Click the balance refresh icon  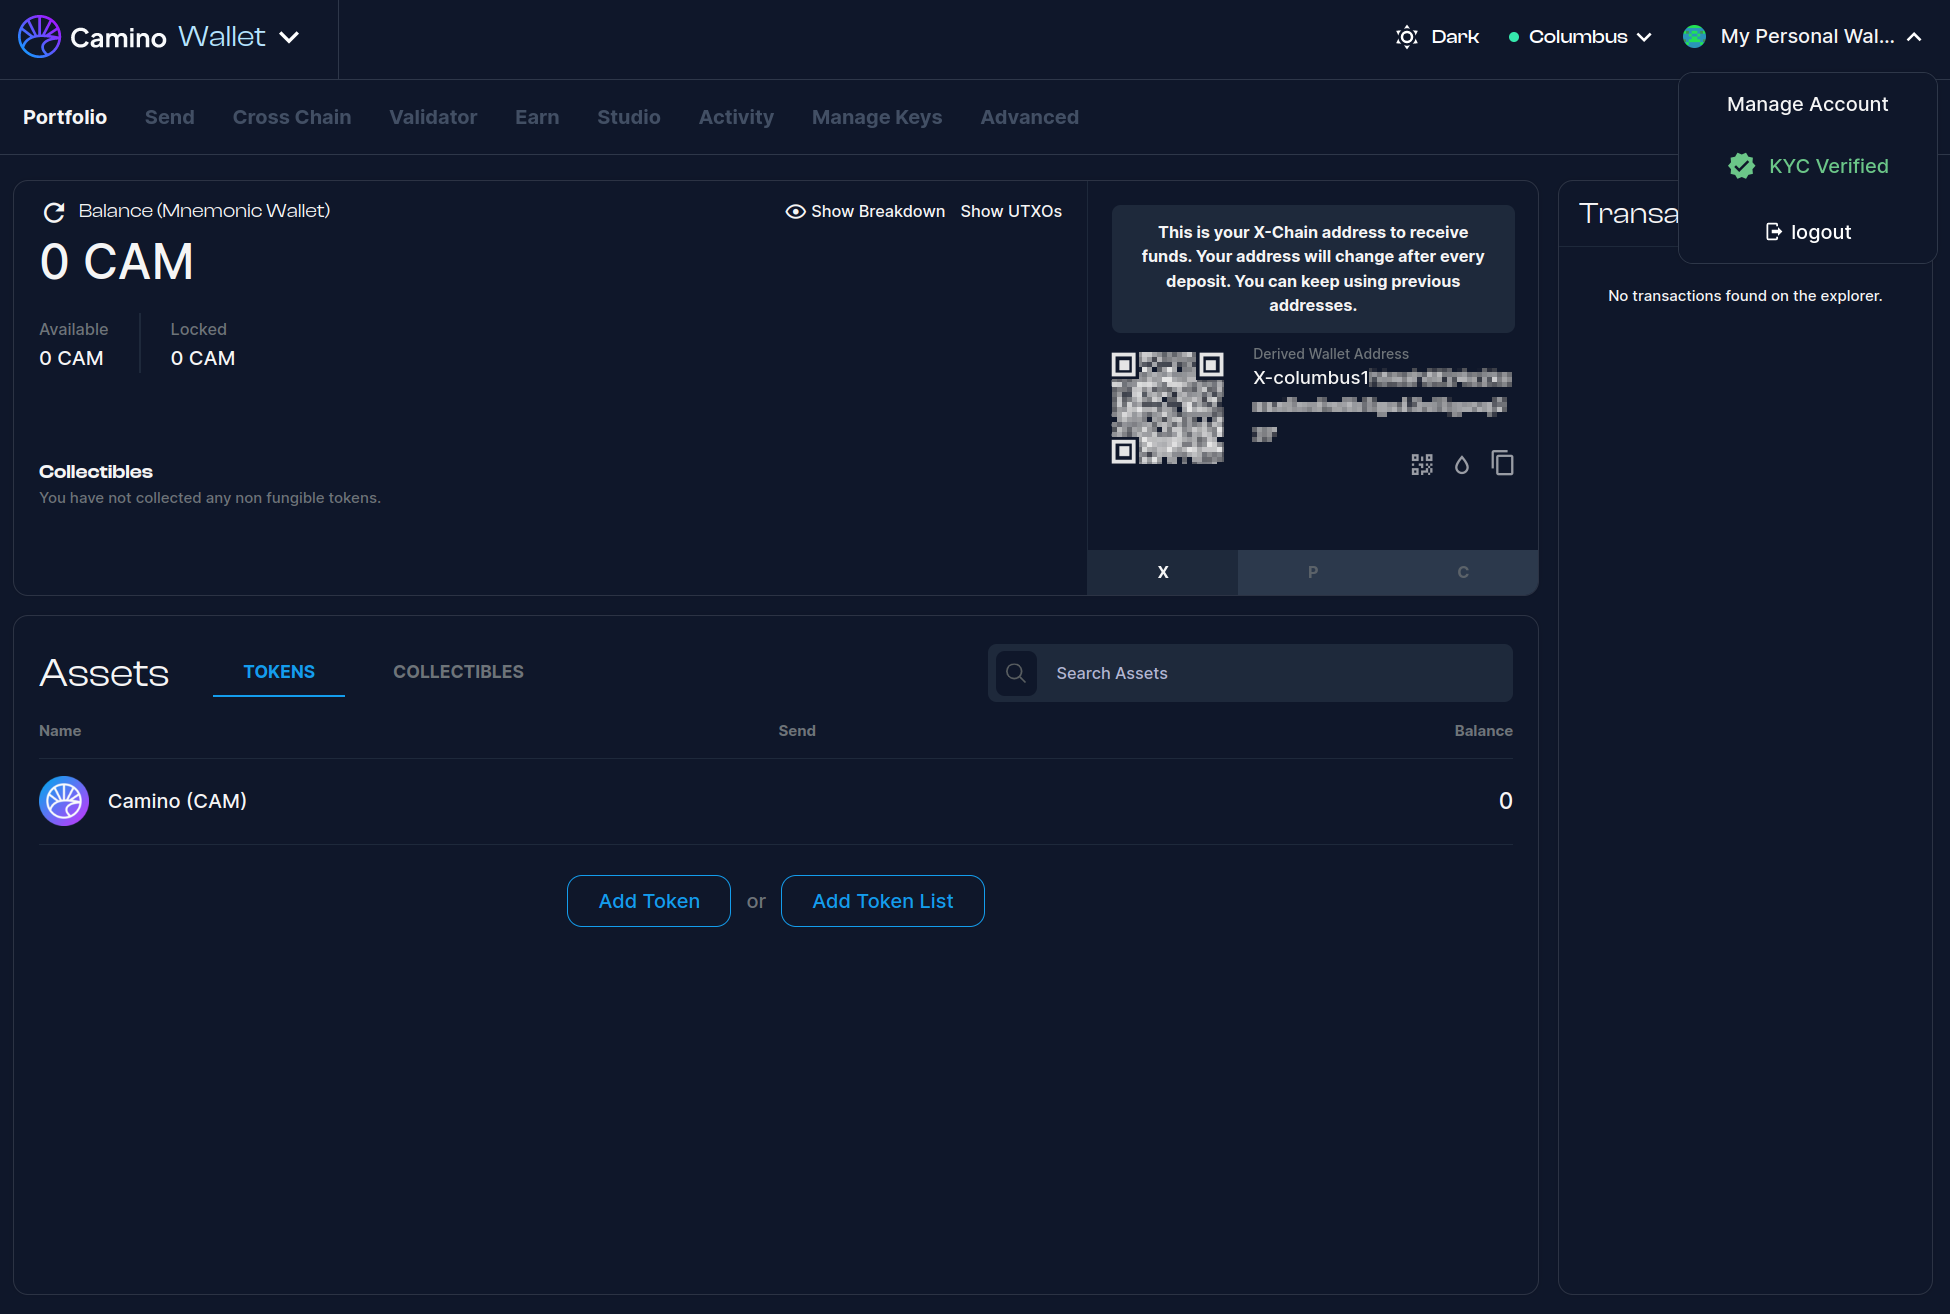[x=54, y=212]
